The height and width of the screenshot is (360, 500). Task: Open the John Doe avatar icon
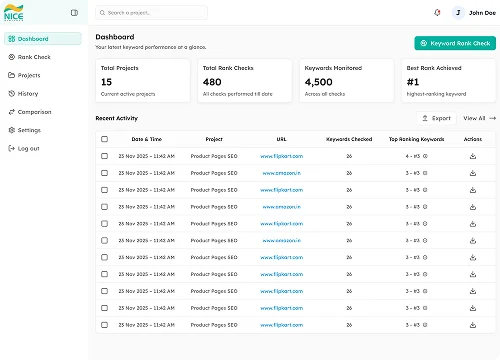458,13
